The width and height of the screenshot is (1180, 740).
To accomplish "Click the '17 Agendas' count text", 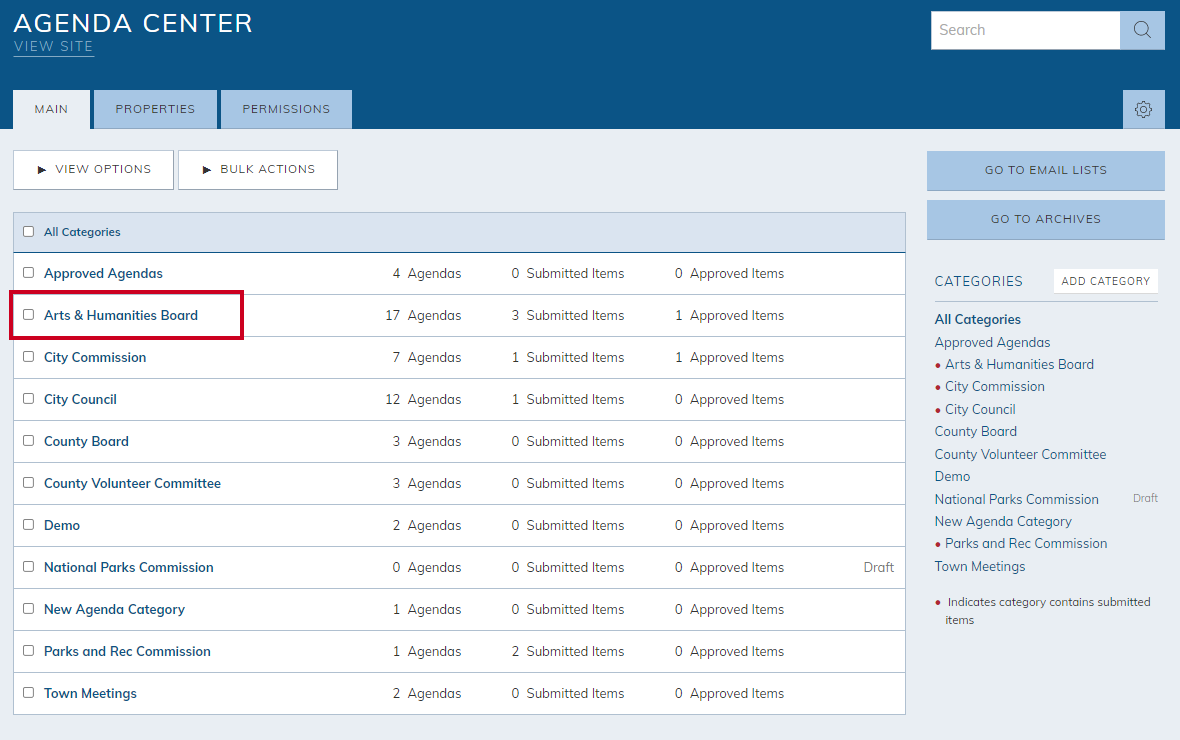I will [x=423, y=315].
